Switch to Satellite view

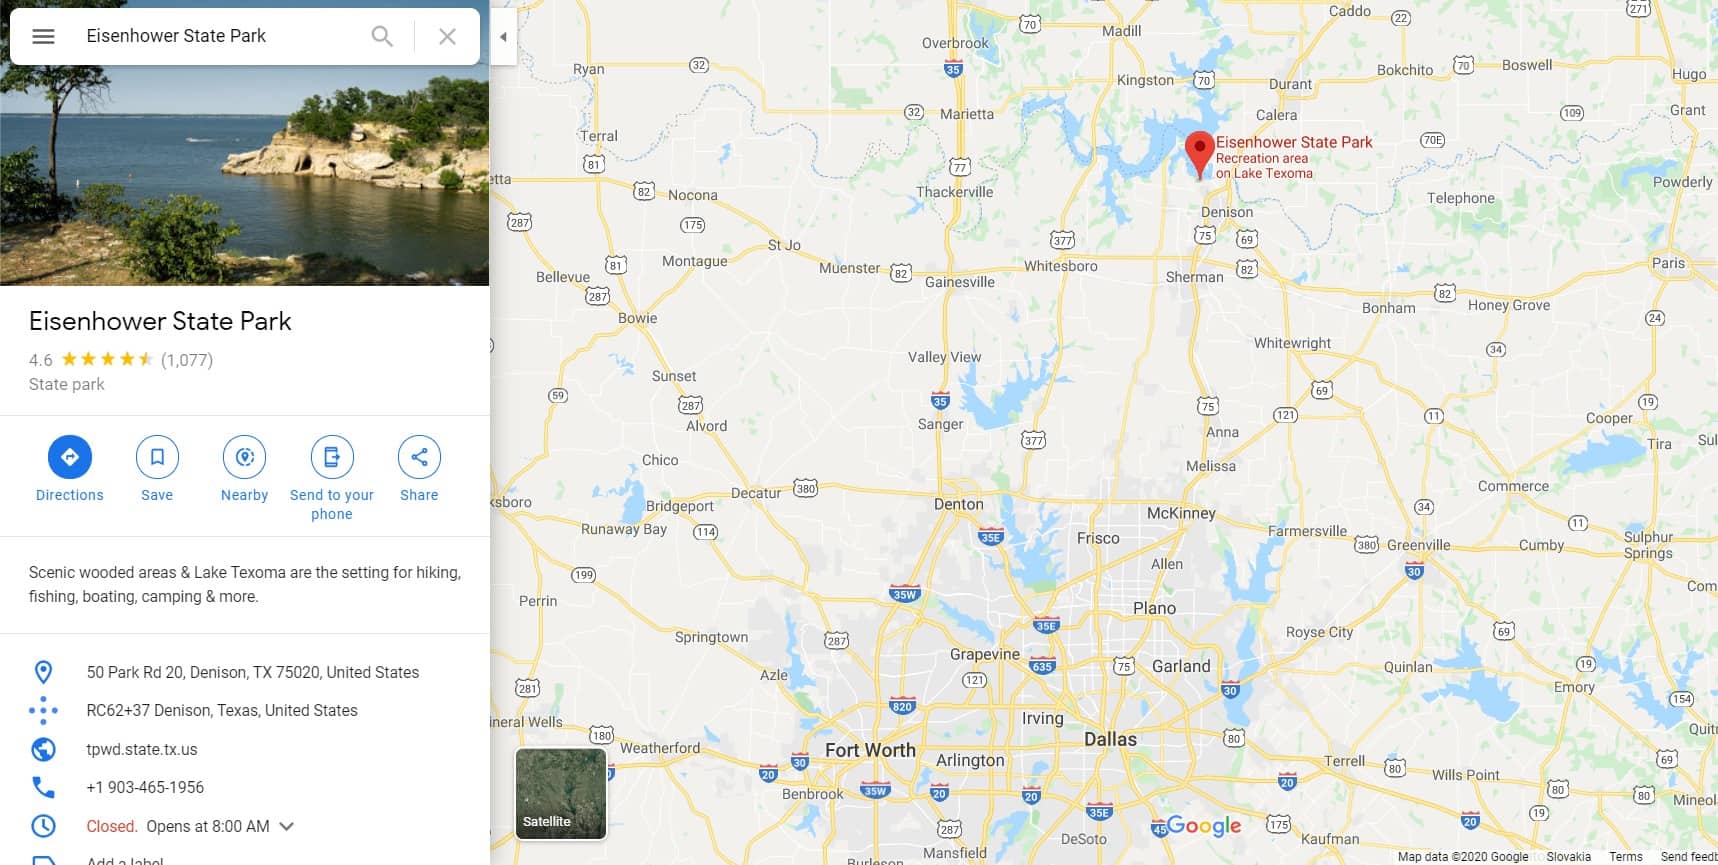point(561,794)
